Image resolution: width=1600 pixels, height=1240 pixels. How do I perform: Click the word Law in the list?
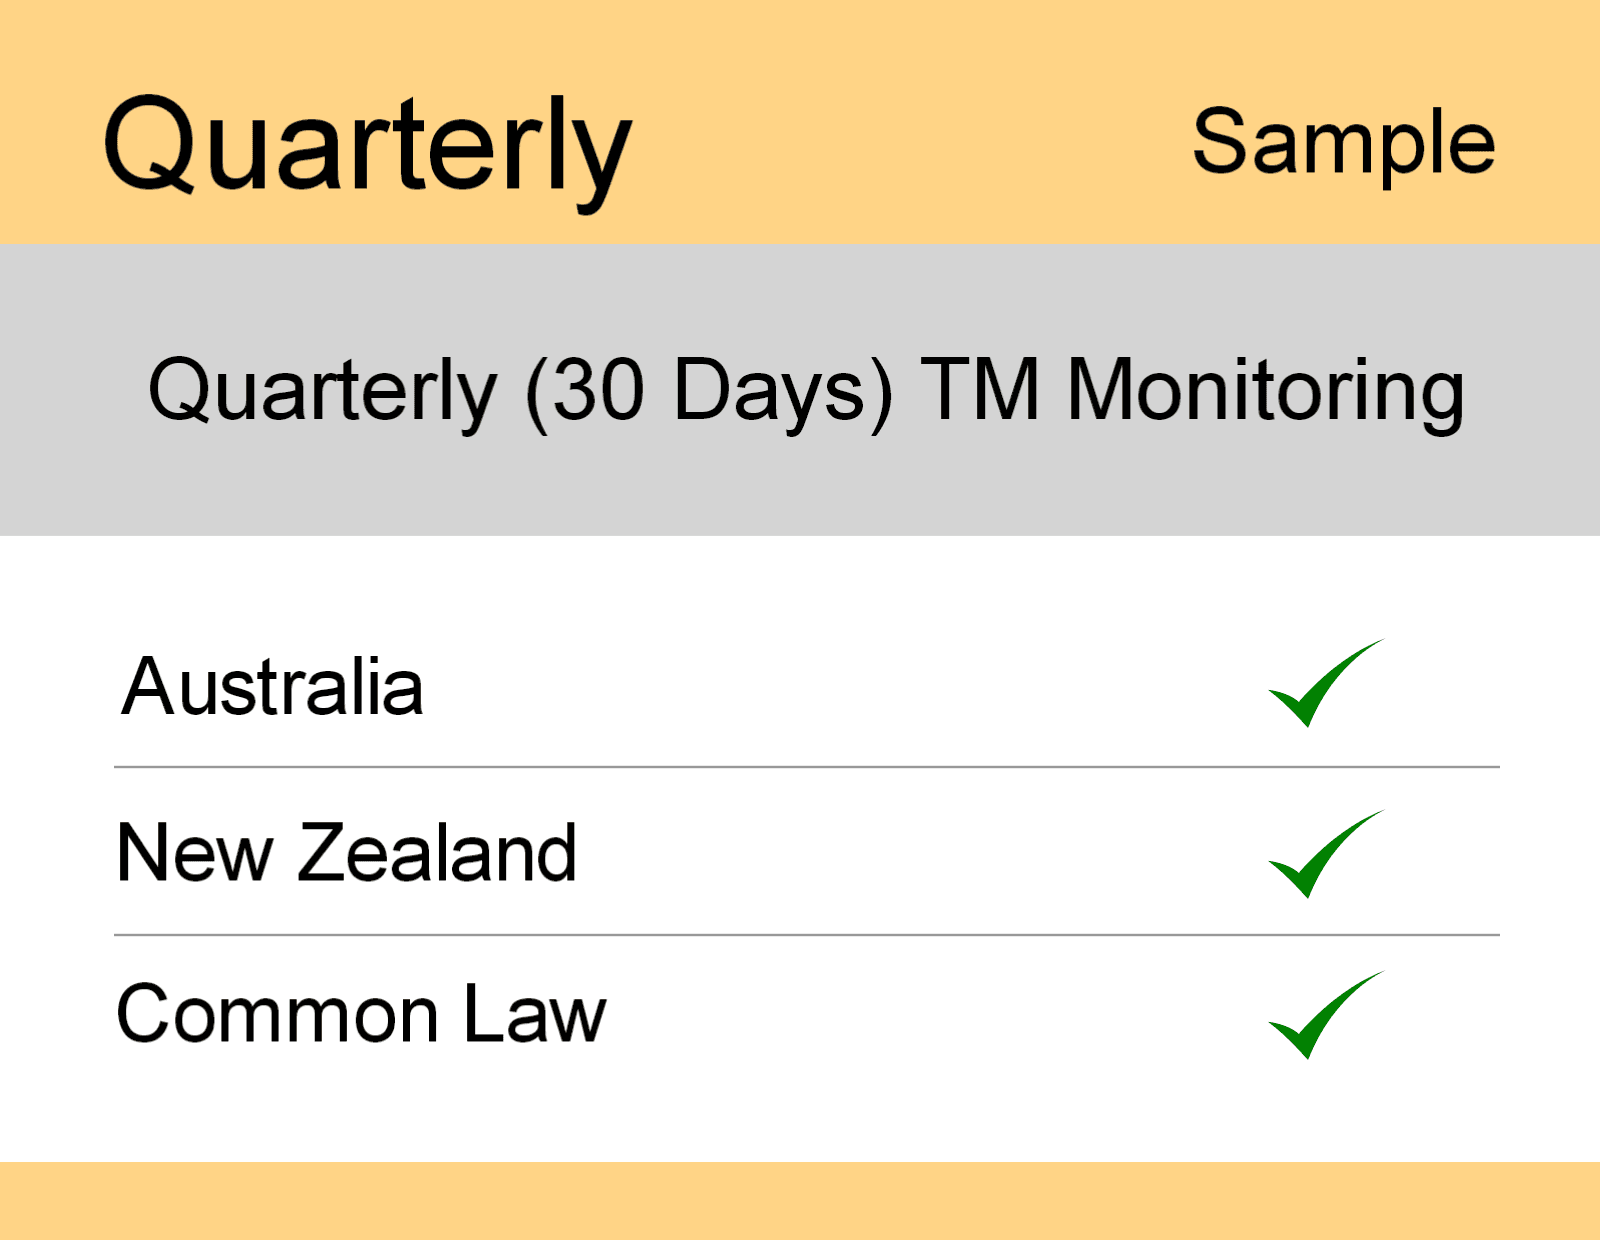tap(534, 1014)
